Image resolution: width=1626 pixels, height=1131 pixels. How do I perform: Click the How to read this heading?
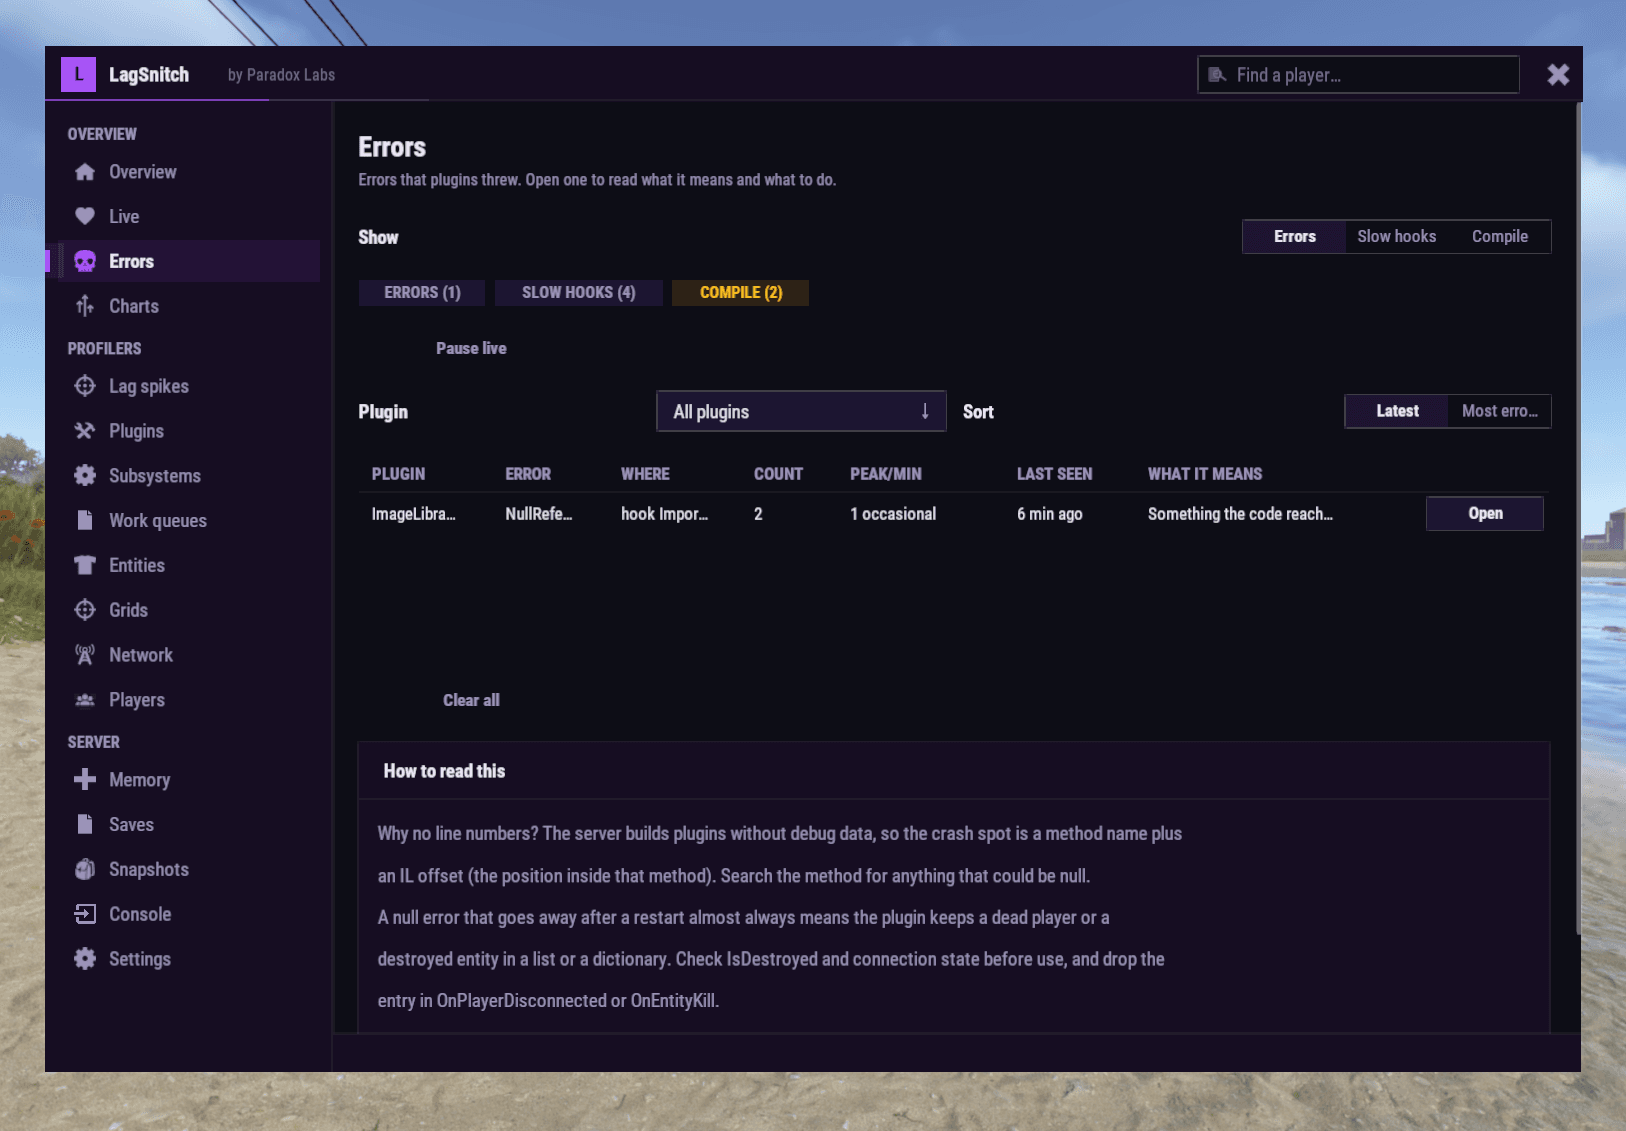point(444,771)
